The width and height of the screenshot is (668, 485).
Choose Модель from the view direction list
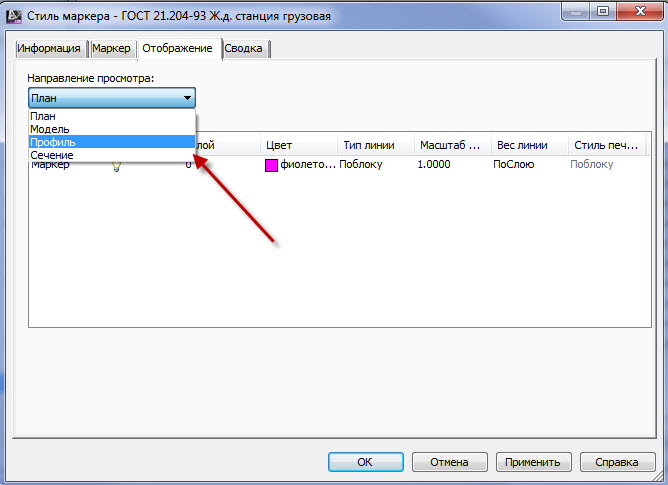tap(112, 129)
